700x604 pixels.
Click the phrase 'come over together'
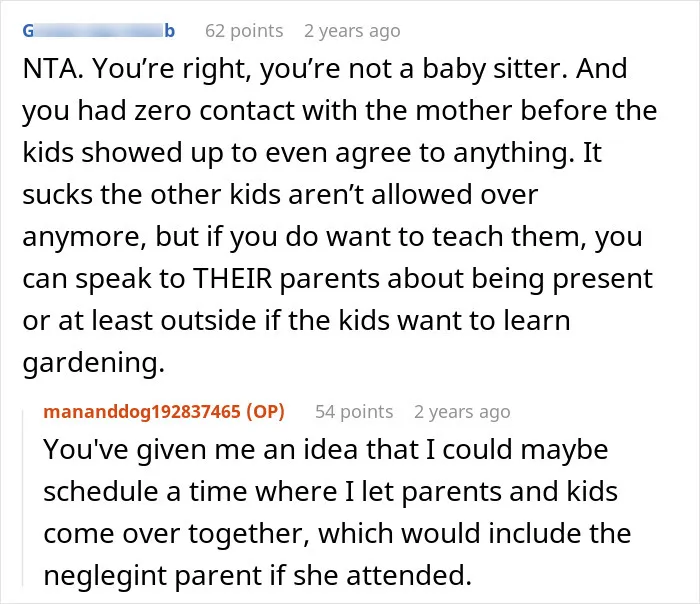pyautogui.click(x=177, y=533)
